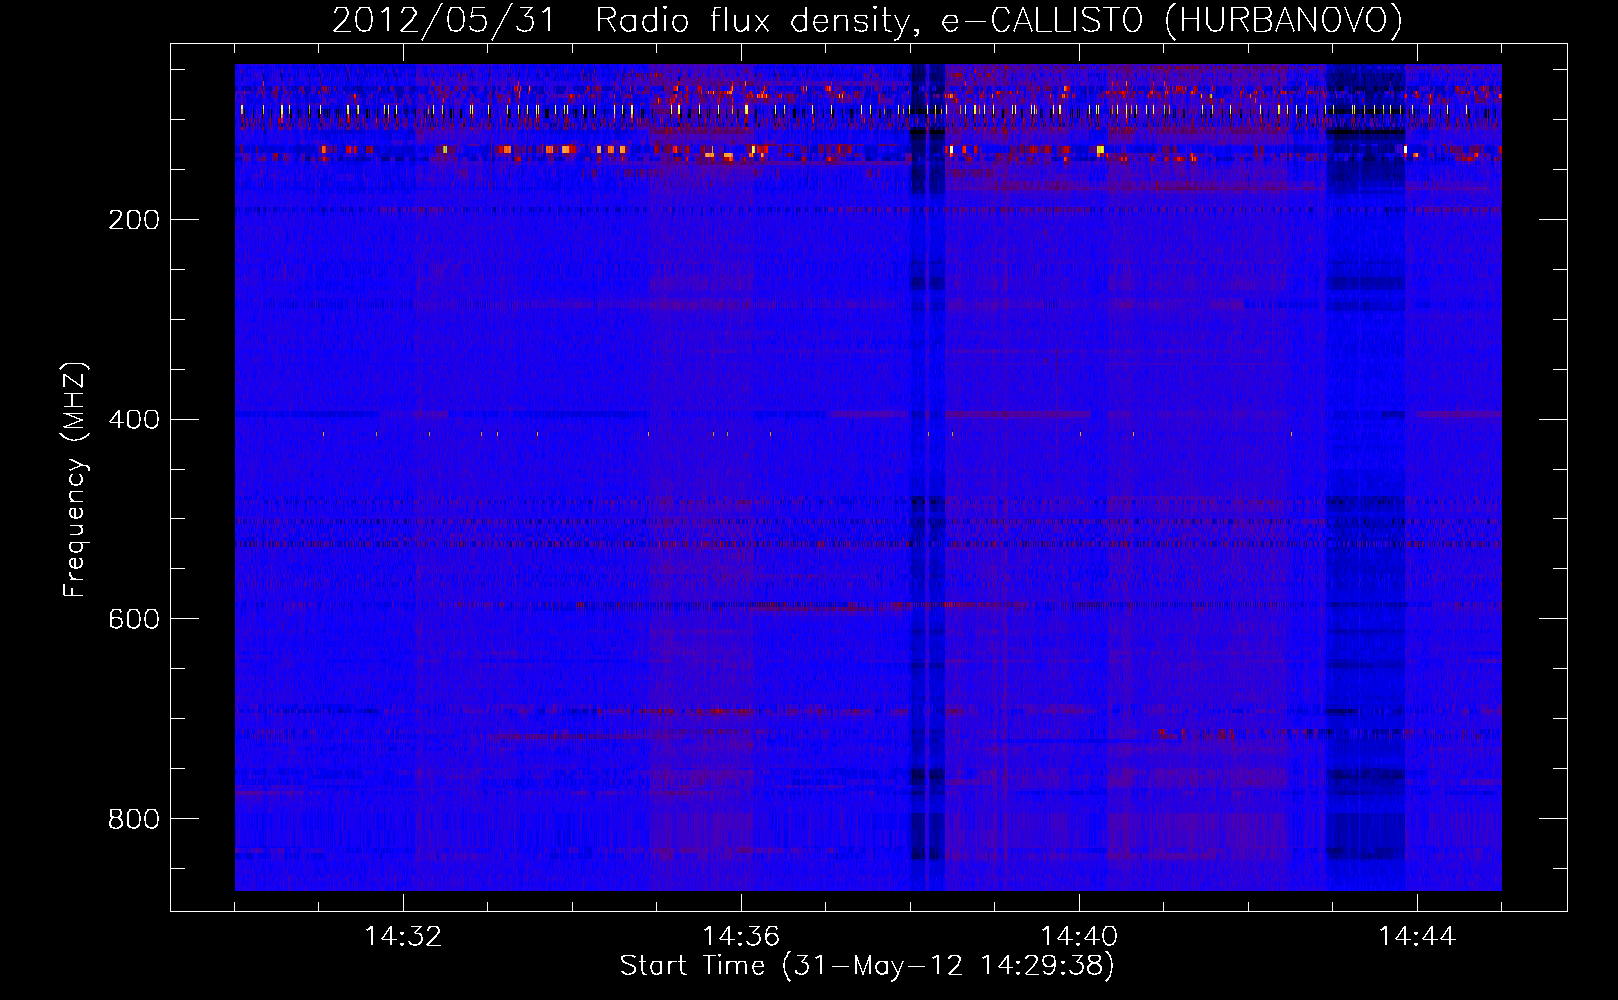This screenshot has height=1000, width=1618.
Task: Select the 800 frequency tick label
Action: click(x=134, y=820)
